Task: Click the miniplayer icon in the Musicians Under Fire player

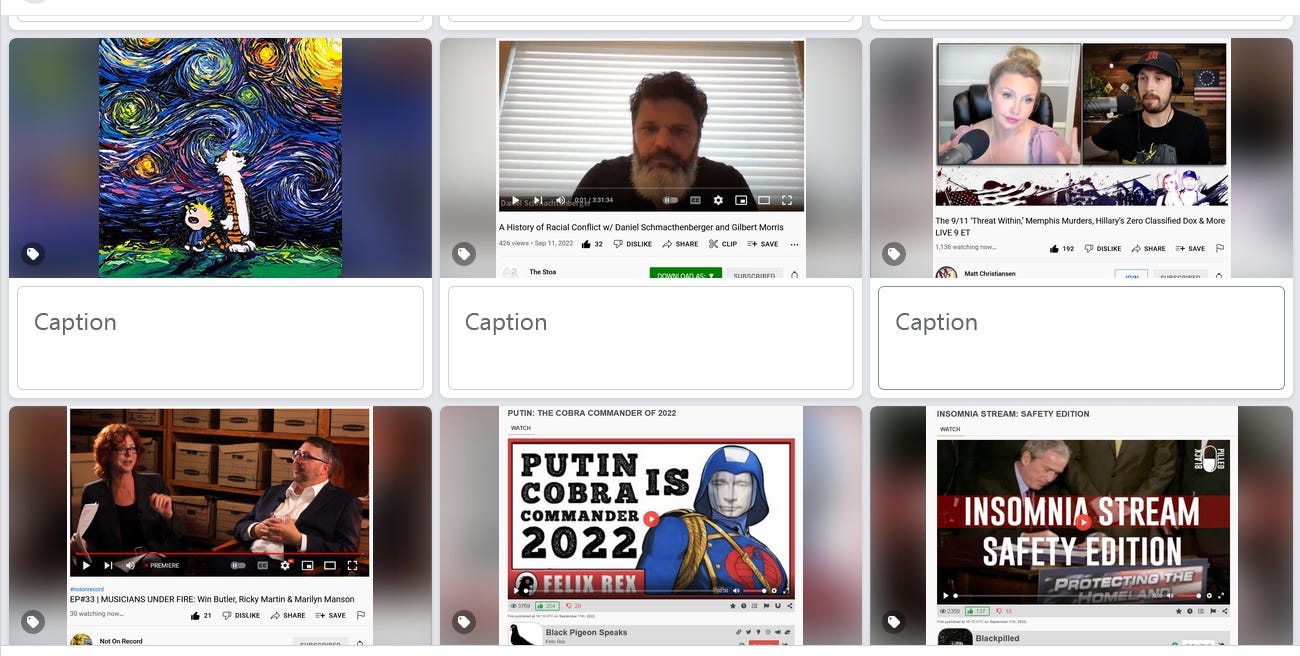Action: click(x=307, y=565)
